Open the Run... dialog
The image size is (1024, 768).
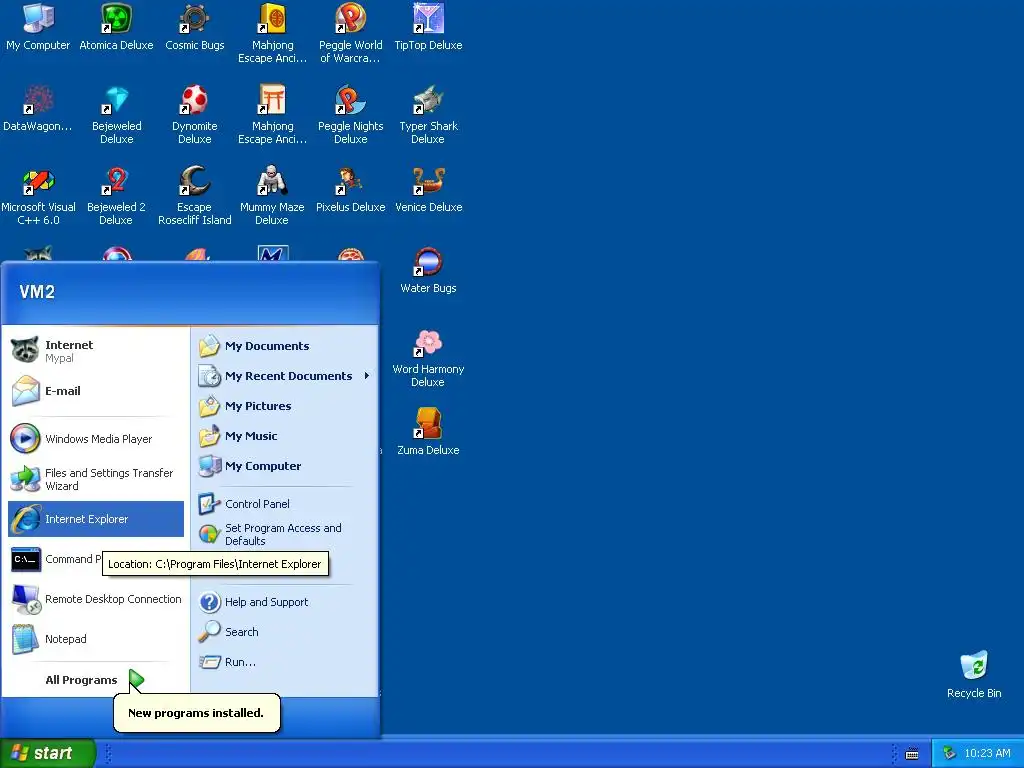click(285, 662)
